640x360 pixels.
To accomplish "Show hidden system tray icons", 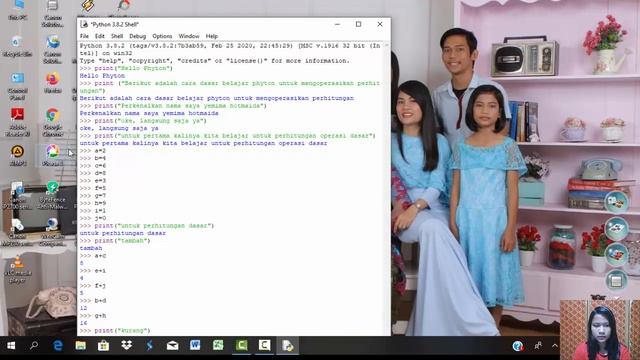I will pos(554,346).
